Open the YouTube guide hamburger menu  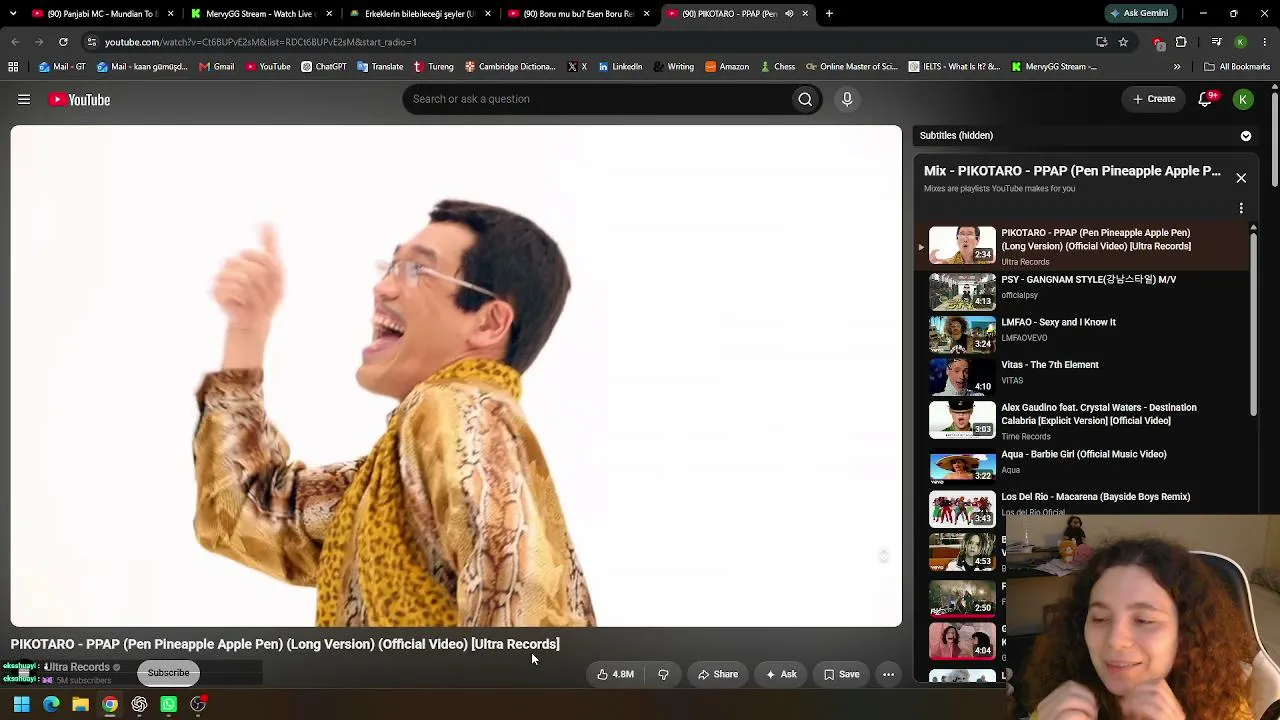24,99
